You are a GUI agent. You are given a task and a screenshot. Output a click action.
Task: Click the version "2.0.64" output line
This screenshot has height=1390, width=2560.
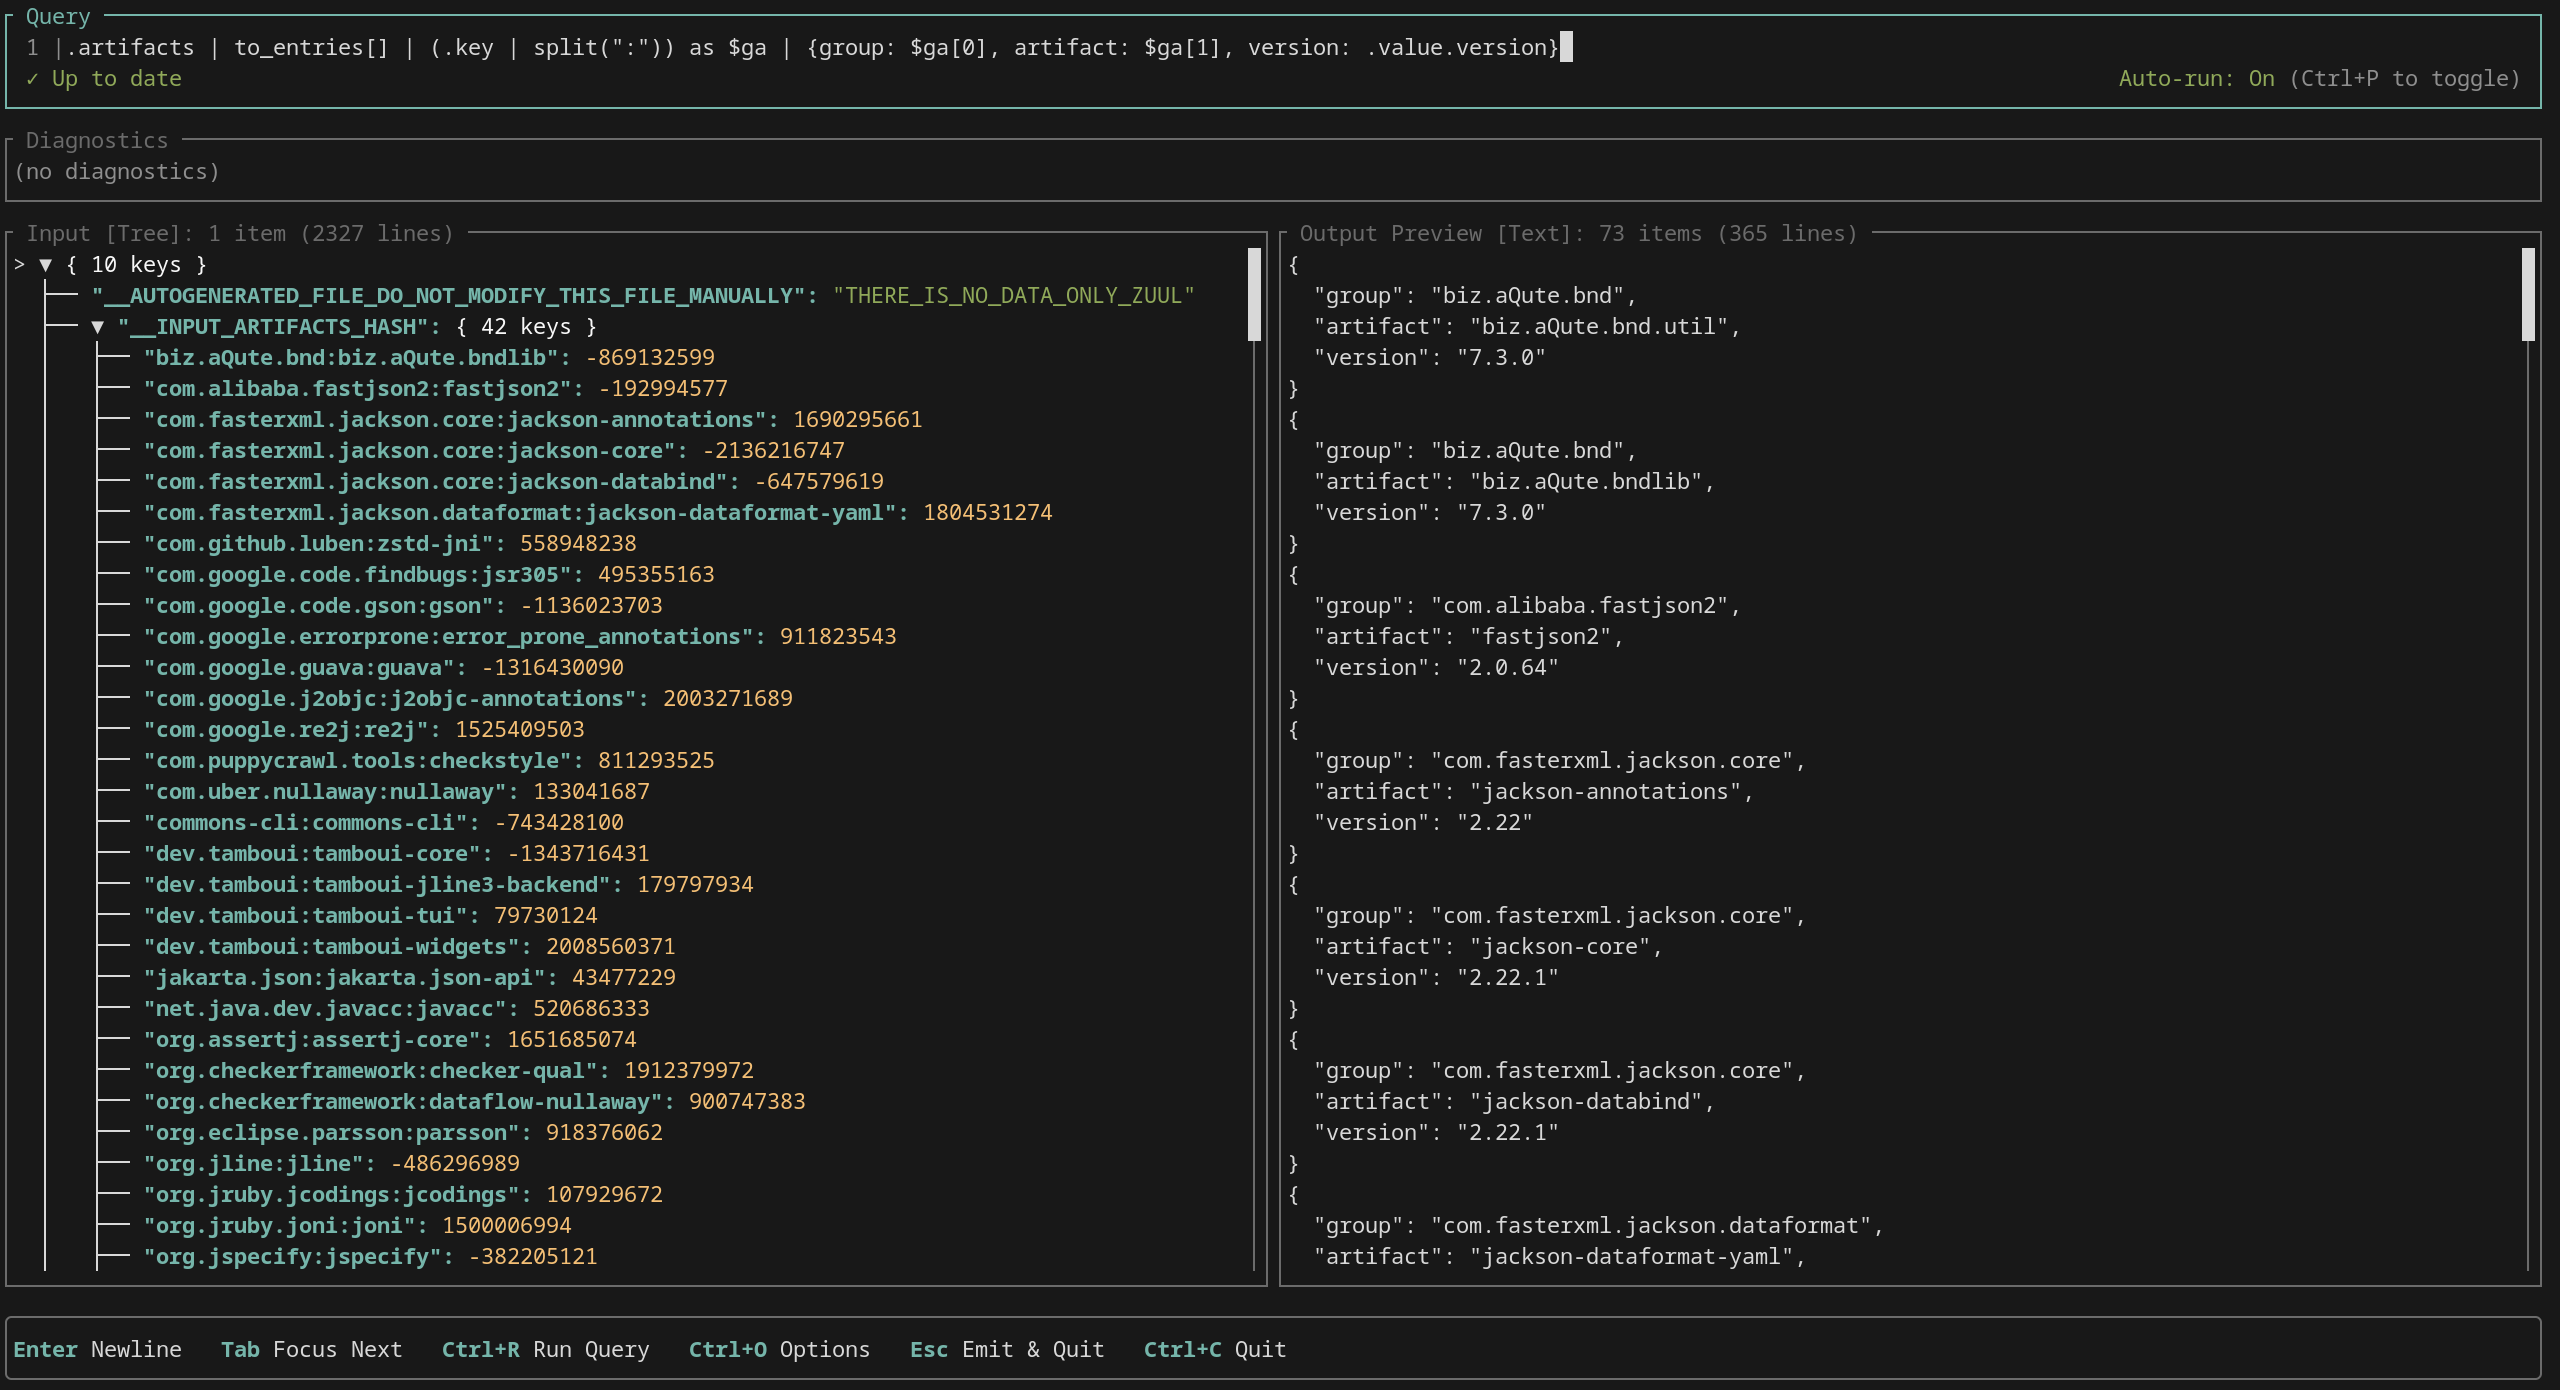[x=1436, y=668]
